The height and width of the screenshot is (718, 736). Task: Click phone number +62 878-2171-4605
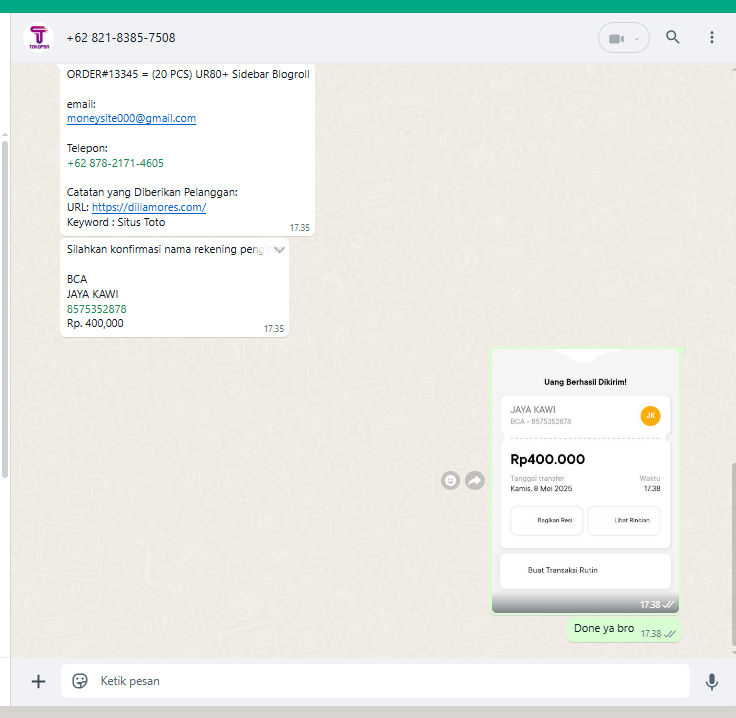tap(115, 163)
